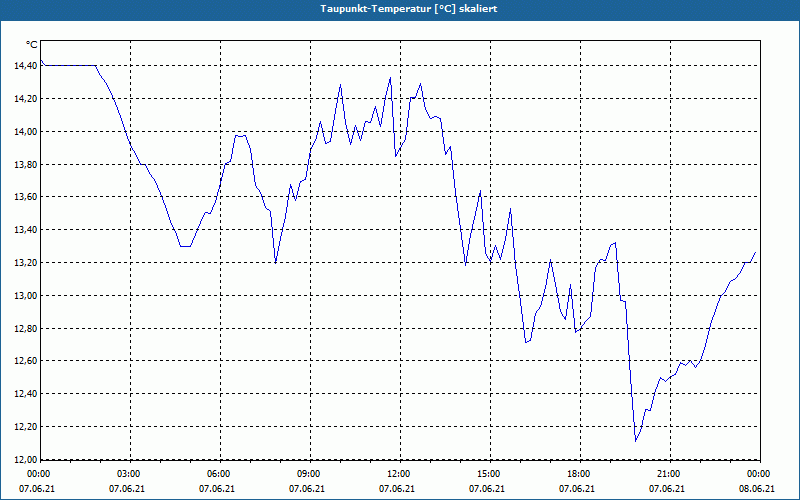The height and width of the screenshot is (500, 800).
Task: Select the 12,00 y-axis label
Action: pyautogui.click(x=26, y=459)
